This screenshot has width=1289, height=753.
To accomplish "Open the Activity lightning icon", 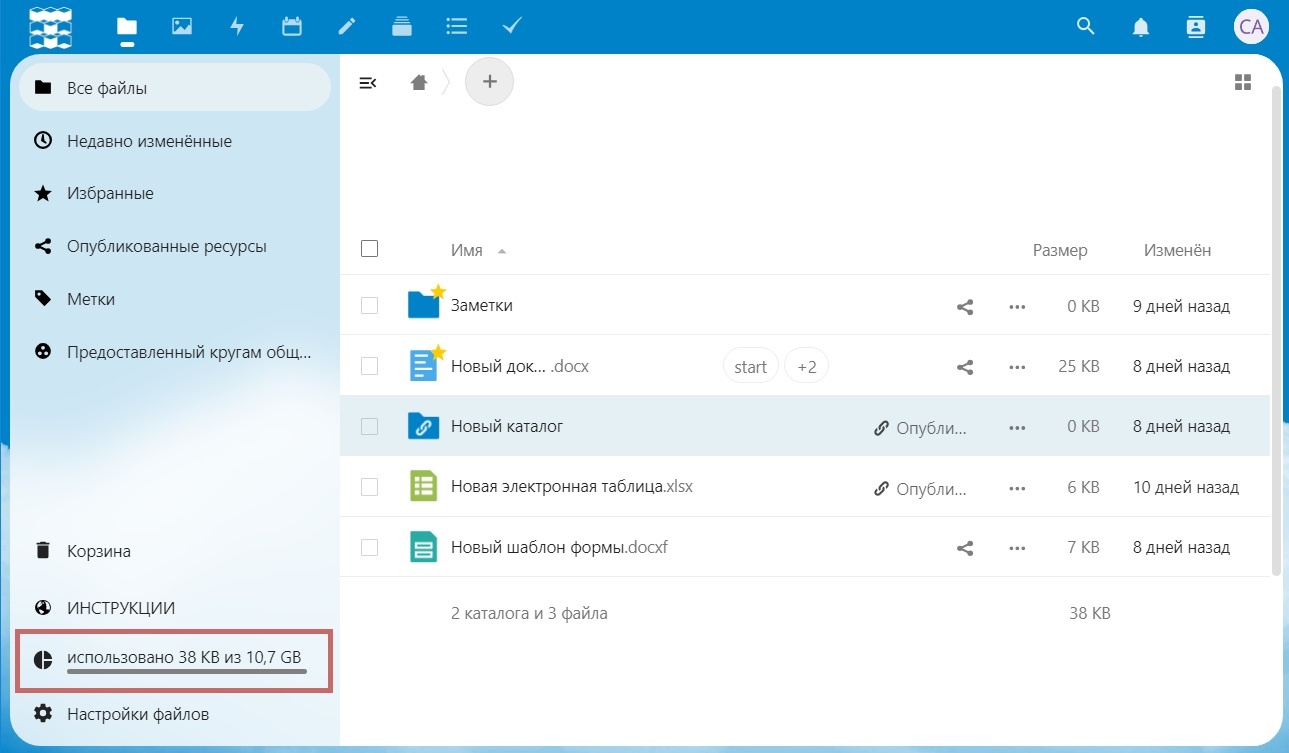I will pos(237,27).
